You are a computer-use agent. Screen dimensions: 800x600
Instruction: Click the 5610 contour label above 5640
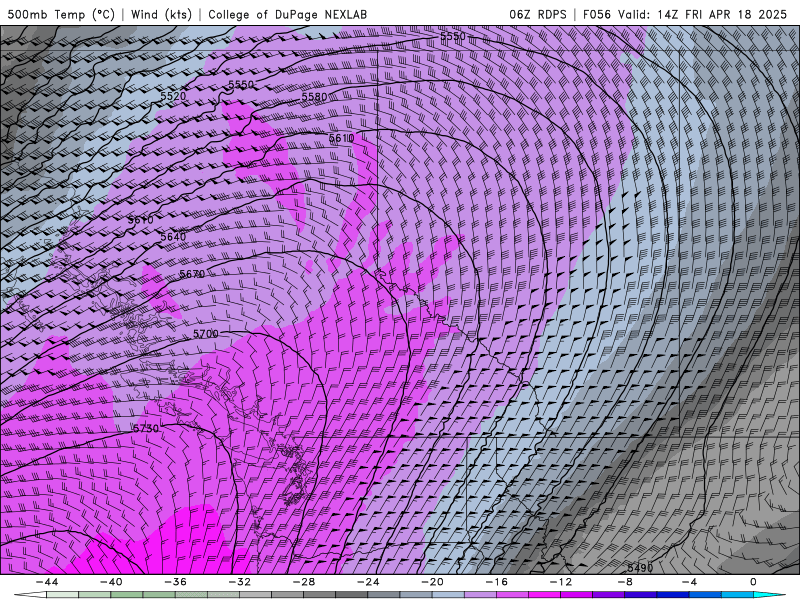click(x=140, y=220)
